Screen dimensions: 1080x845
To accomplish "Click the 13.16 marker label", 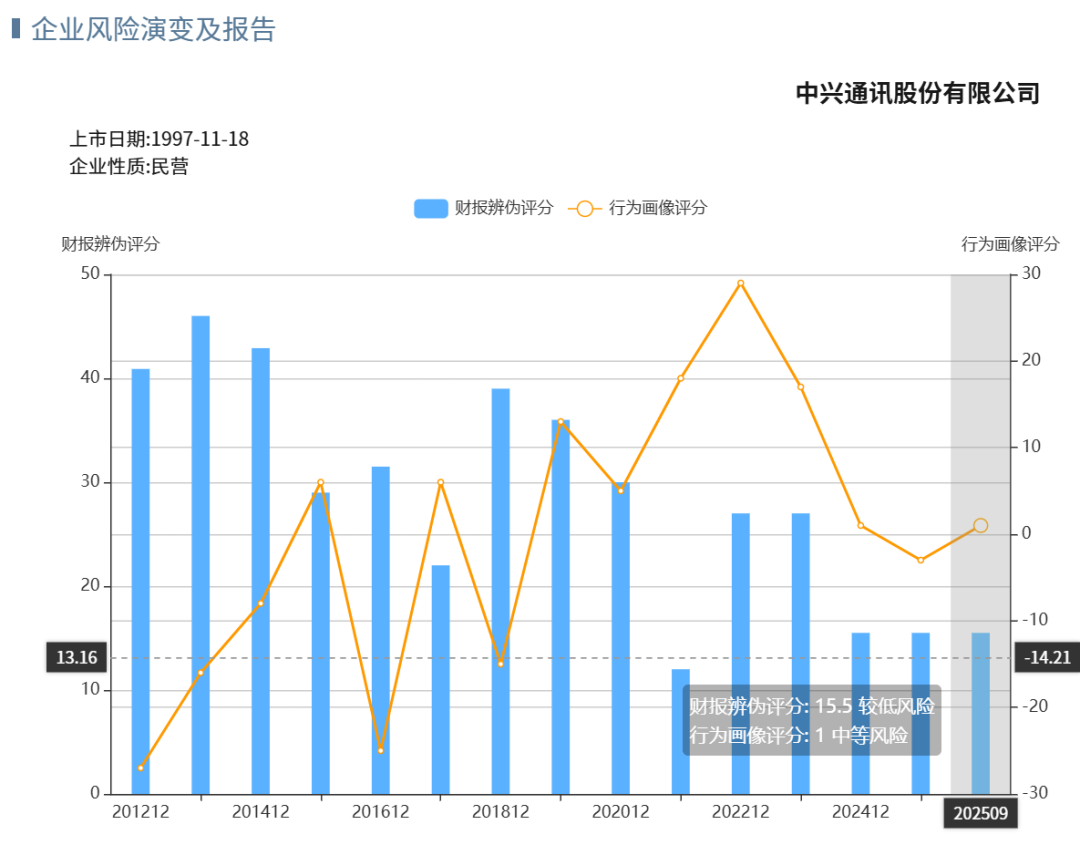I will 77,658.
